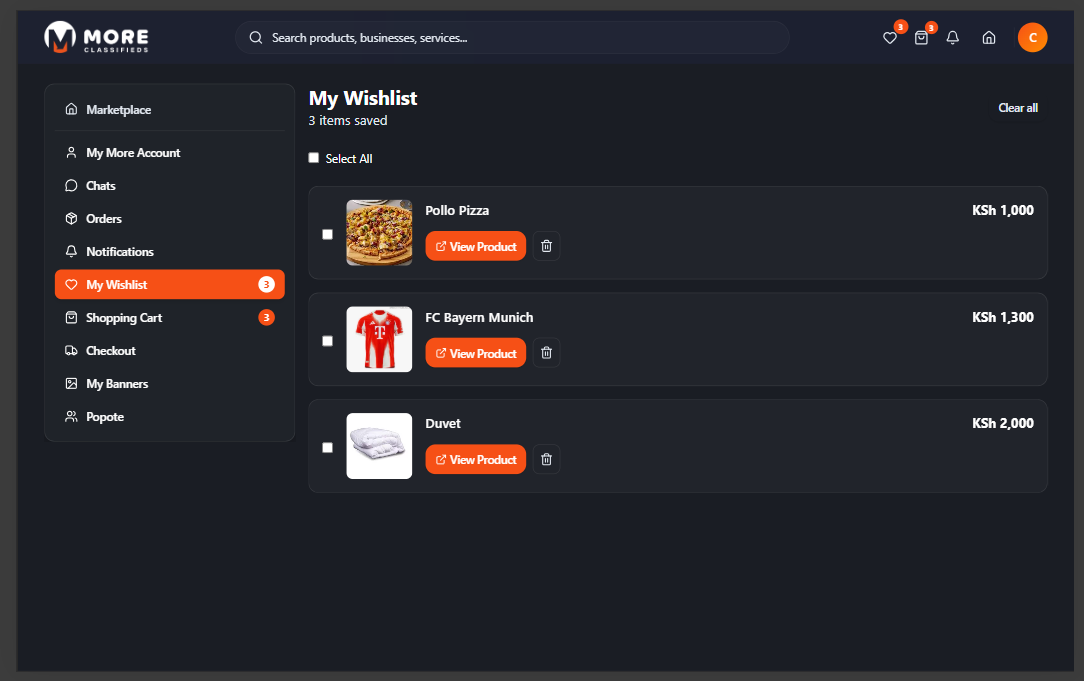Open Shopping Cart in sidebar menu
The width and height of the screenshot is (1084, 681).
124,318
